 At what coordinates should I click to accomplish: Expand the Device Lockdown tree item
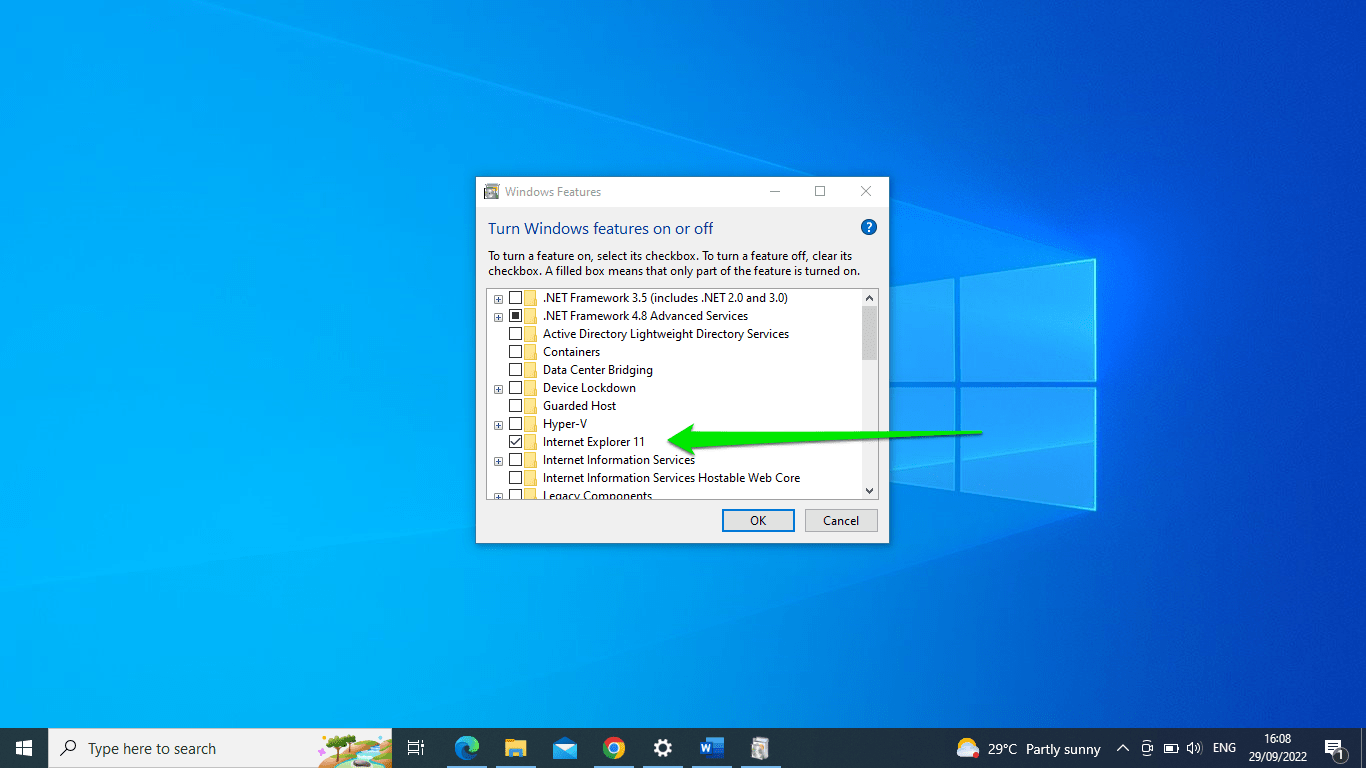point(498,388)
